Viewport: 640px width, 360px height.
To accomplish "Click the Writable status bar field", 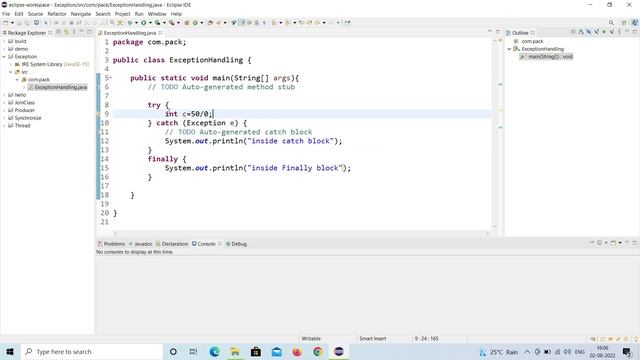I will (x=311, y=338).
